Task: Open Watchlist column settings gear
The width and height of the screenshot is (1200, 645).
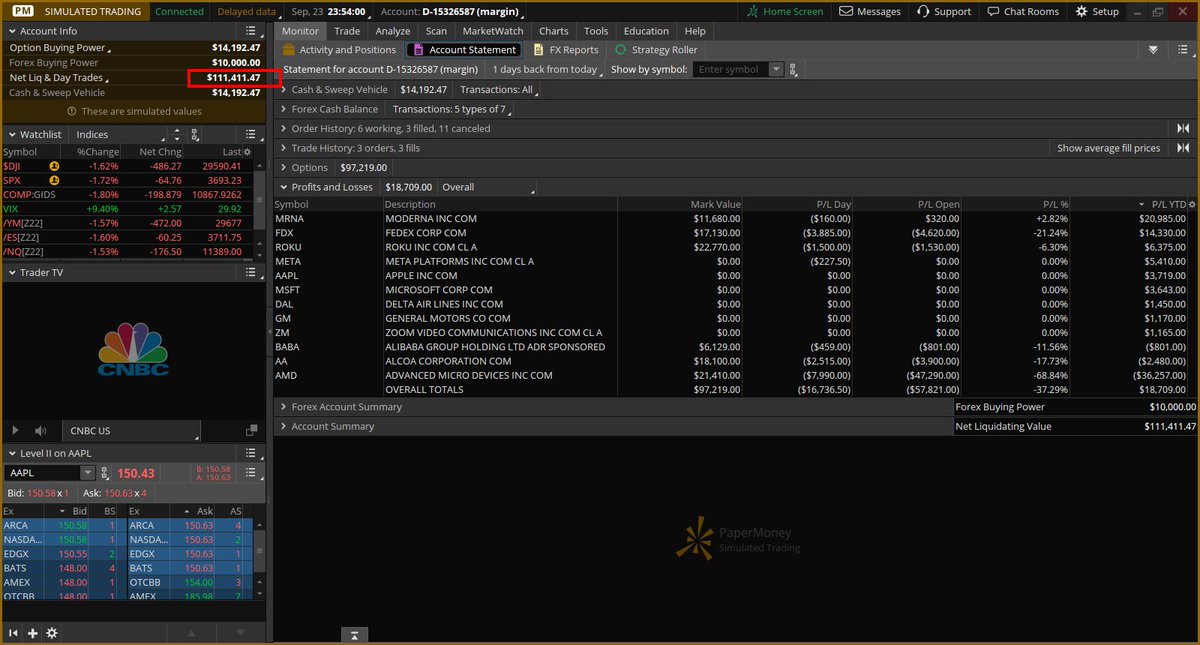Action: pos(248,151)
